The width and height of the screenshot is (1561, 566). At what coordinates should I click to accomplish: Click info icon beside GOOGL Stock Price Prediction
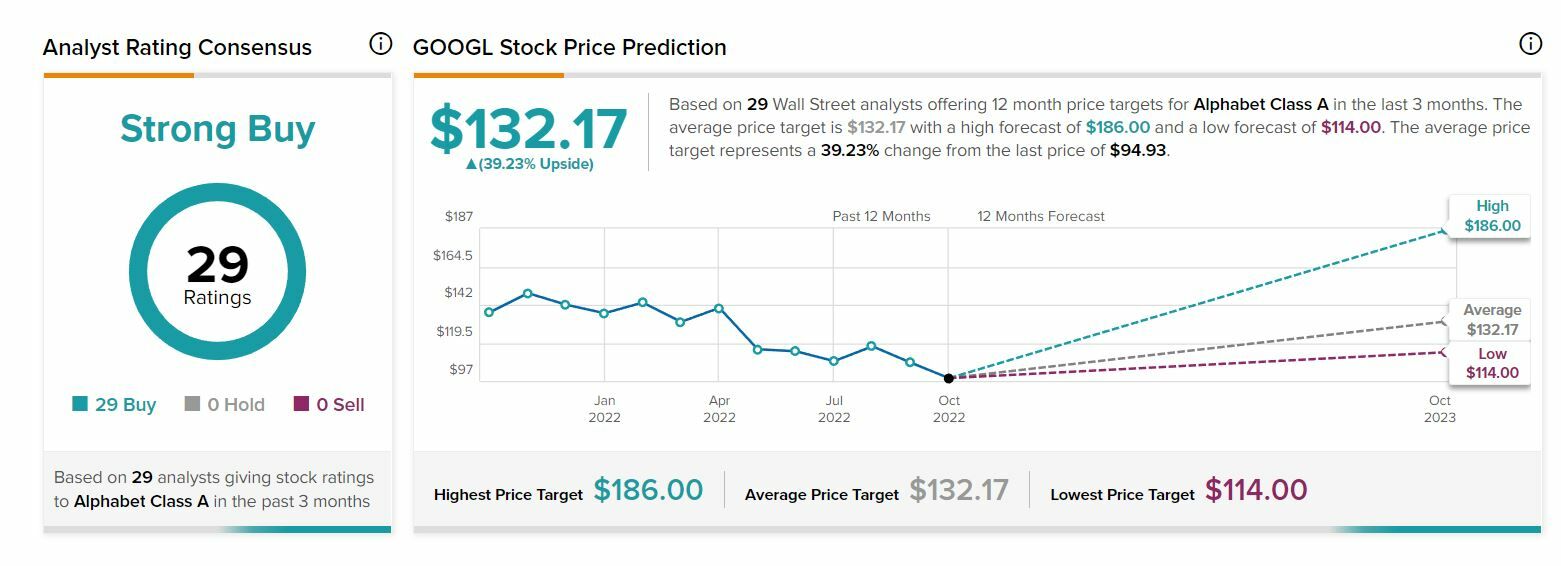click(x=1530, y=44)
